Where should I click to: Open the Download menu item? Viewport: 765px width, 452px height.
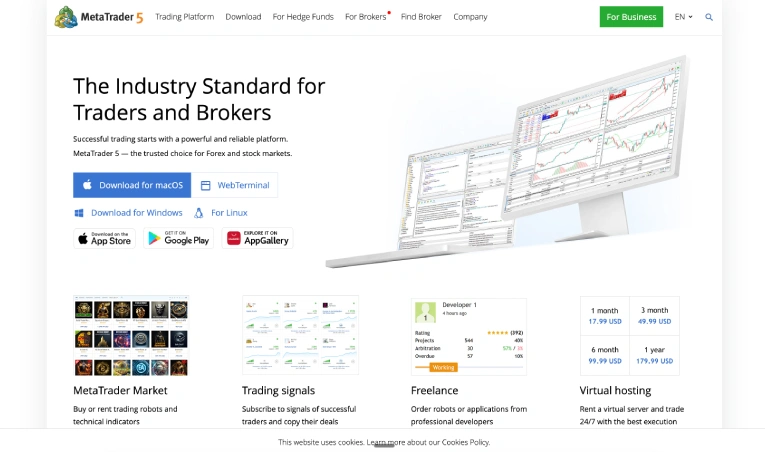(x=243, y=17)
